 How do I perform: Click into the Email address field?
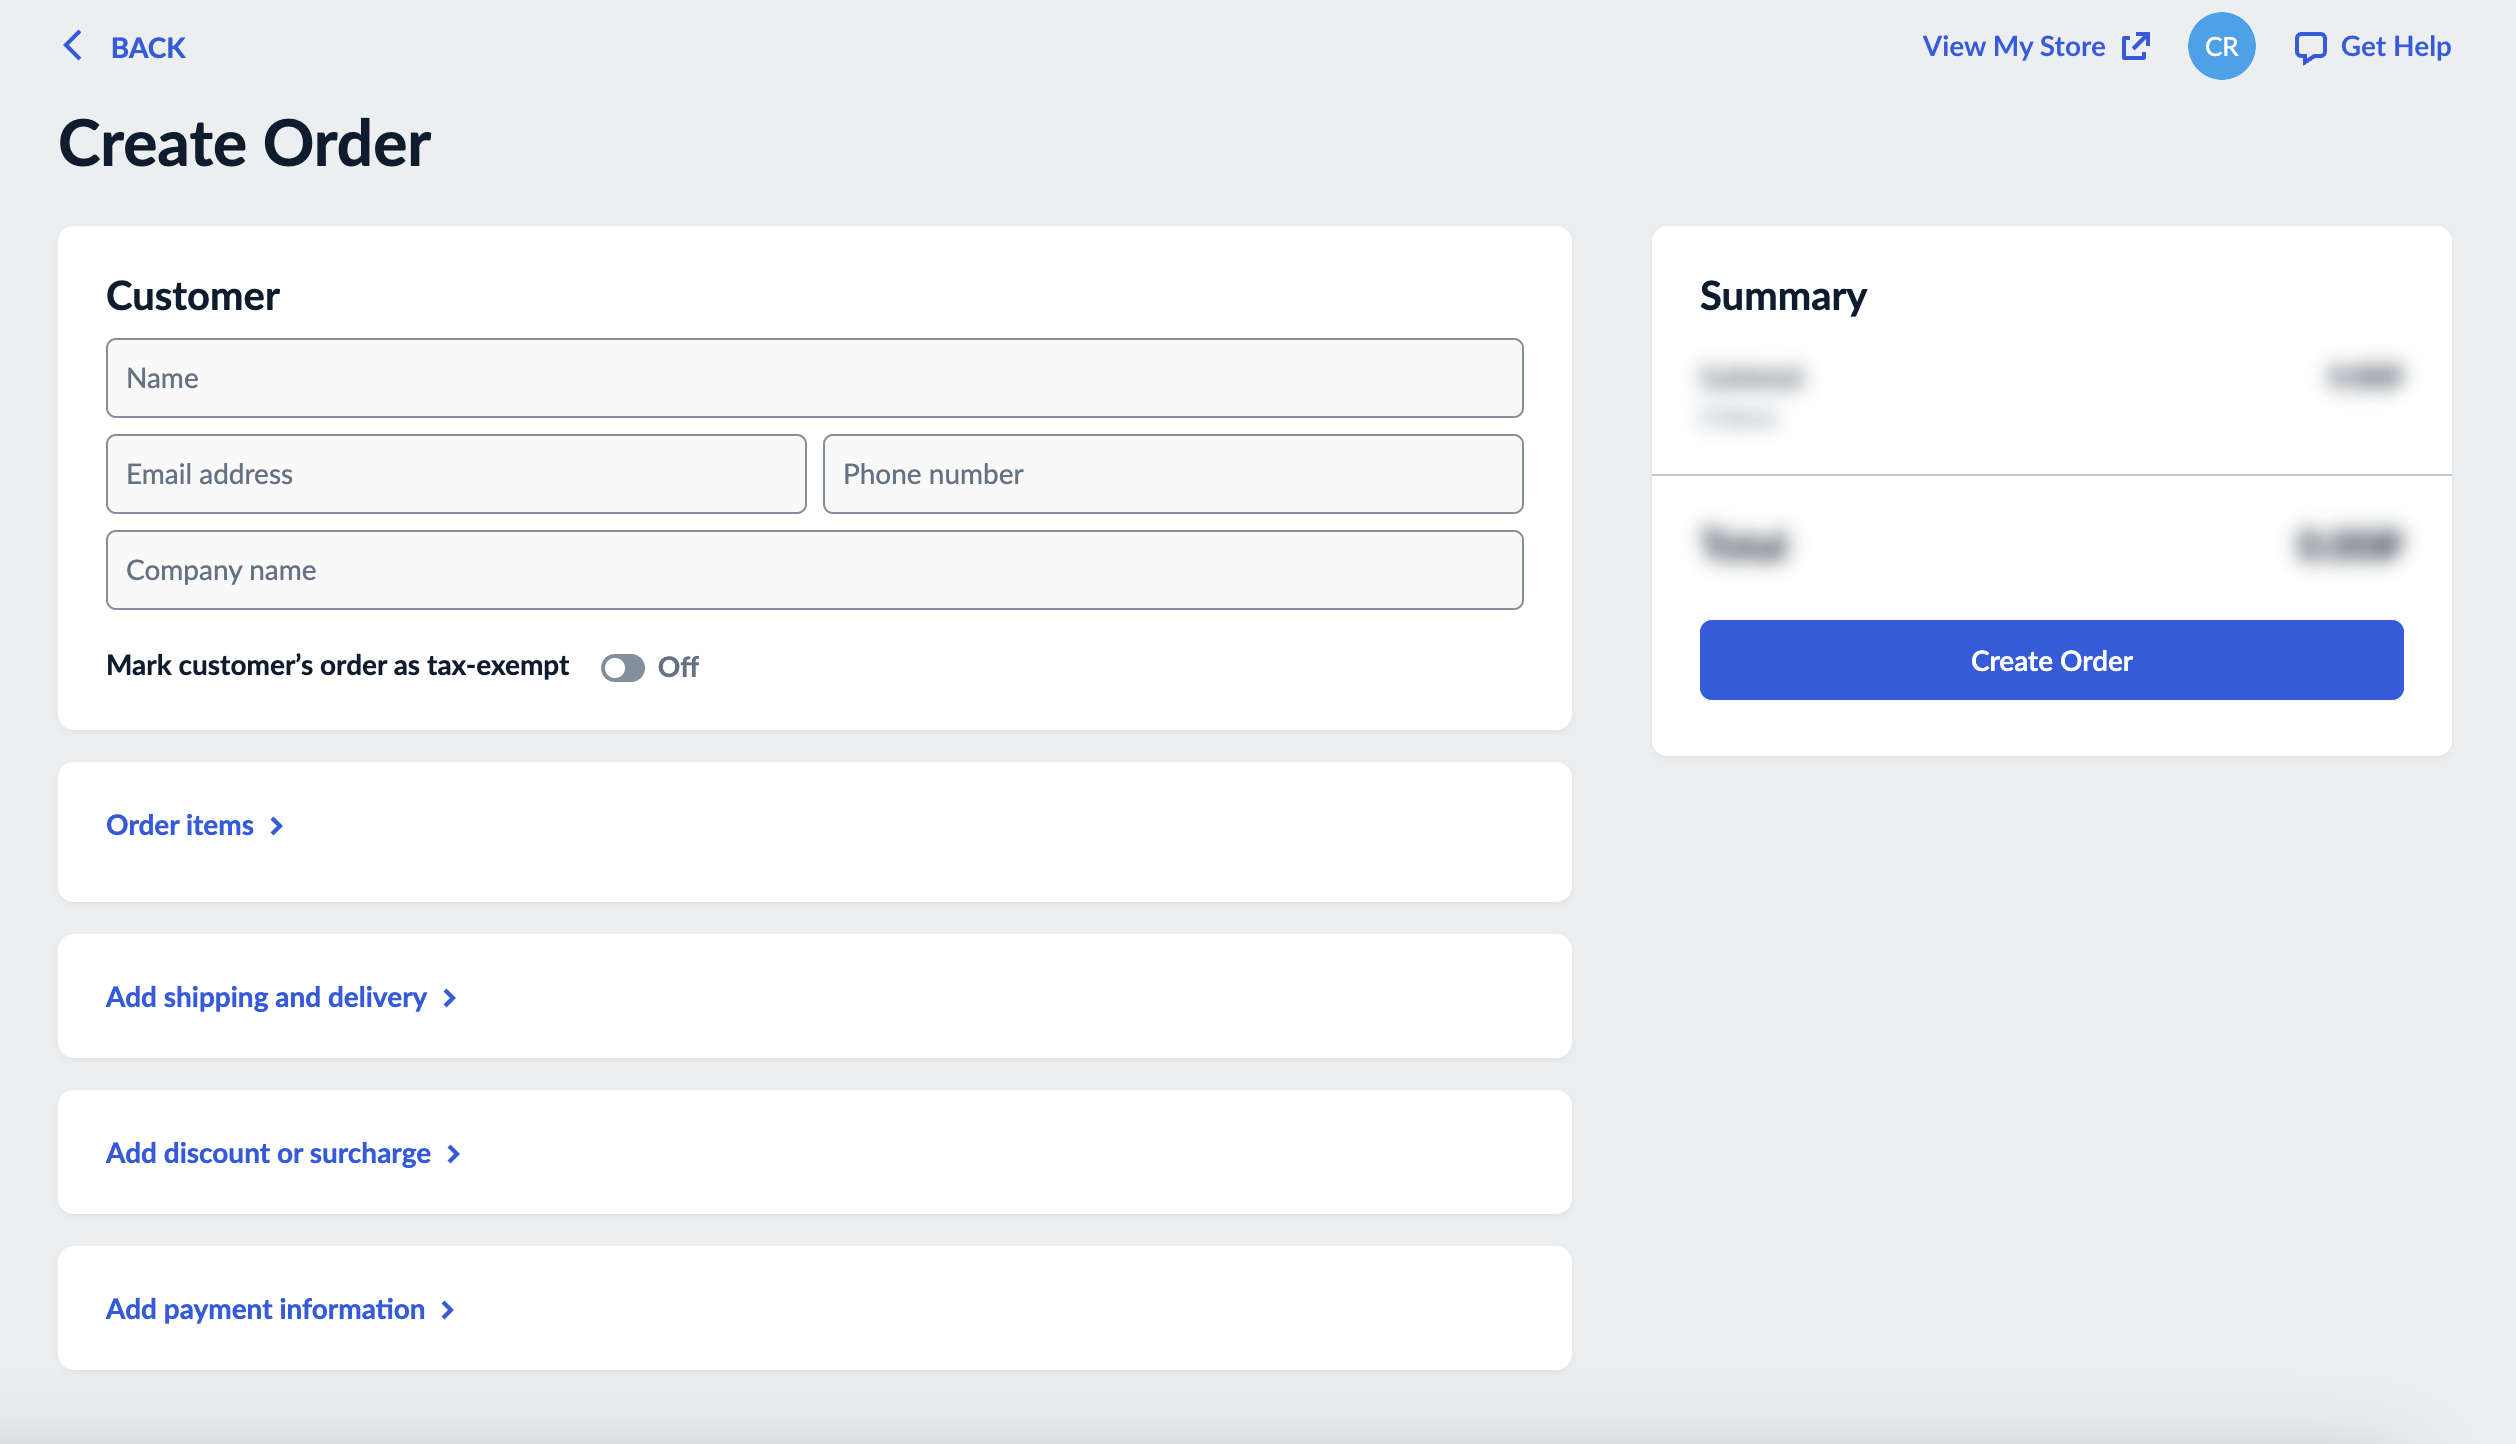click(x=456, y=474)
